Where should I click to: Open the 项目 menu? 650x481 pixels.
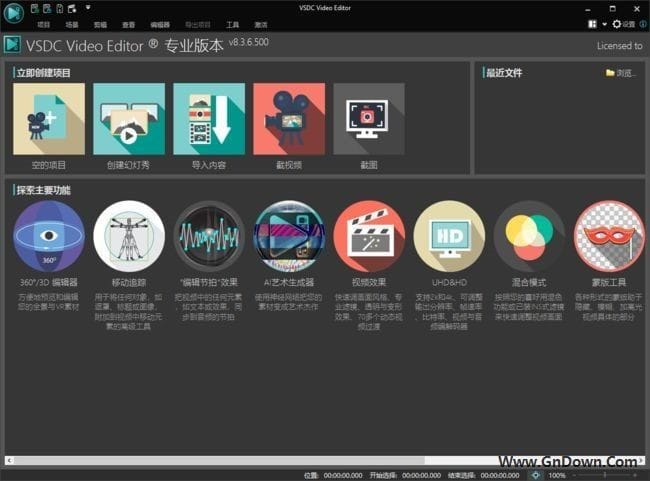tap(44, 25)
